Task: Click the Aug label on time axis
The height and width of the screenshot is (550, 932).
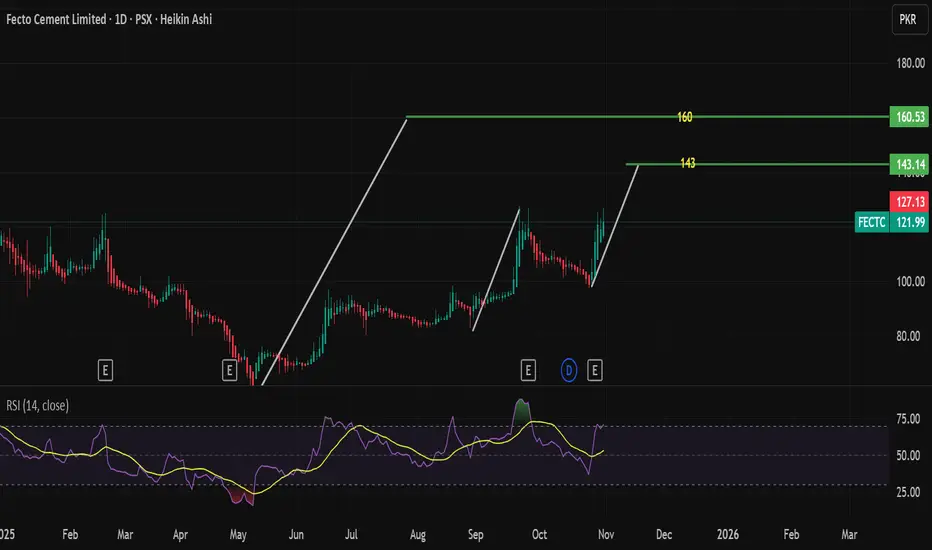Action: pyautogui.click(x=418, y=535)
